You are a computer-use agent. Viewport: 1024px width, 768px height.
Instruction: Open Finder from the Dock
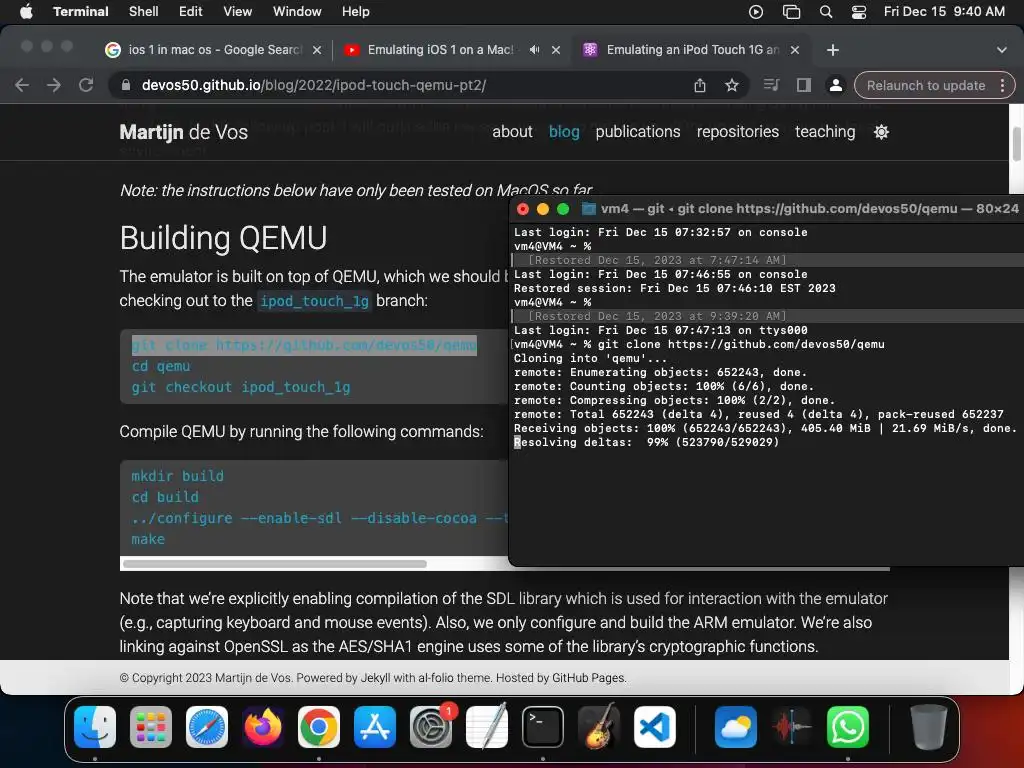(95, 727)
